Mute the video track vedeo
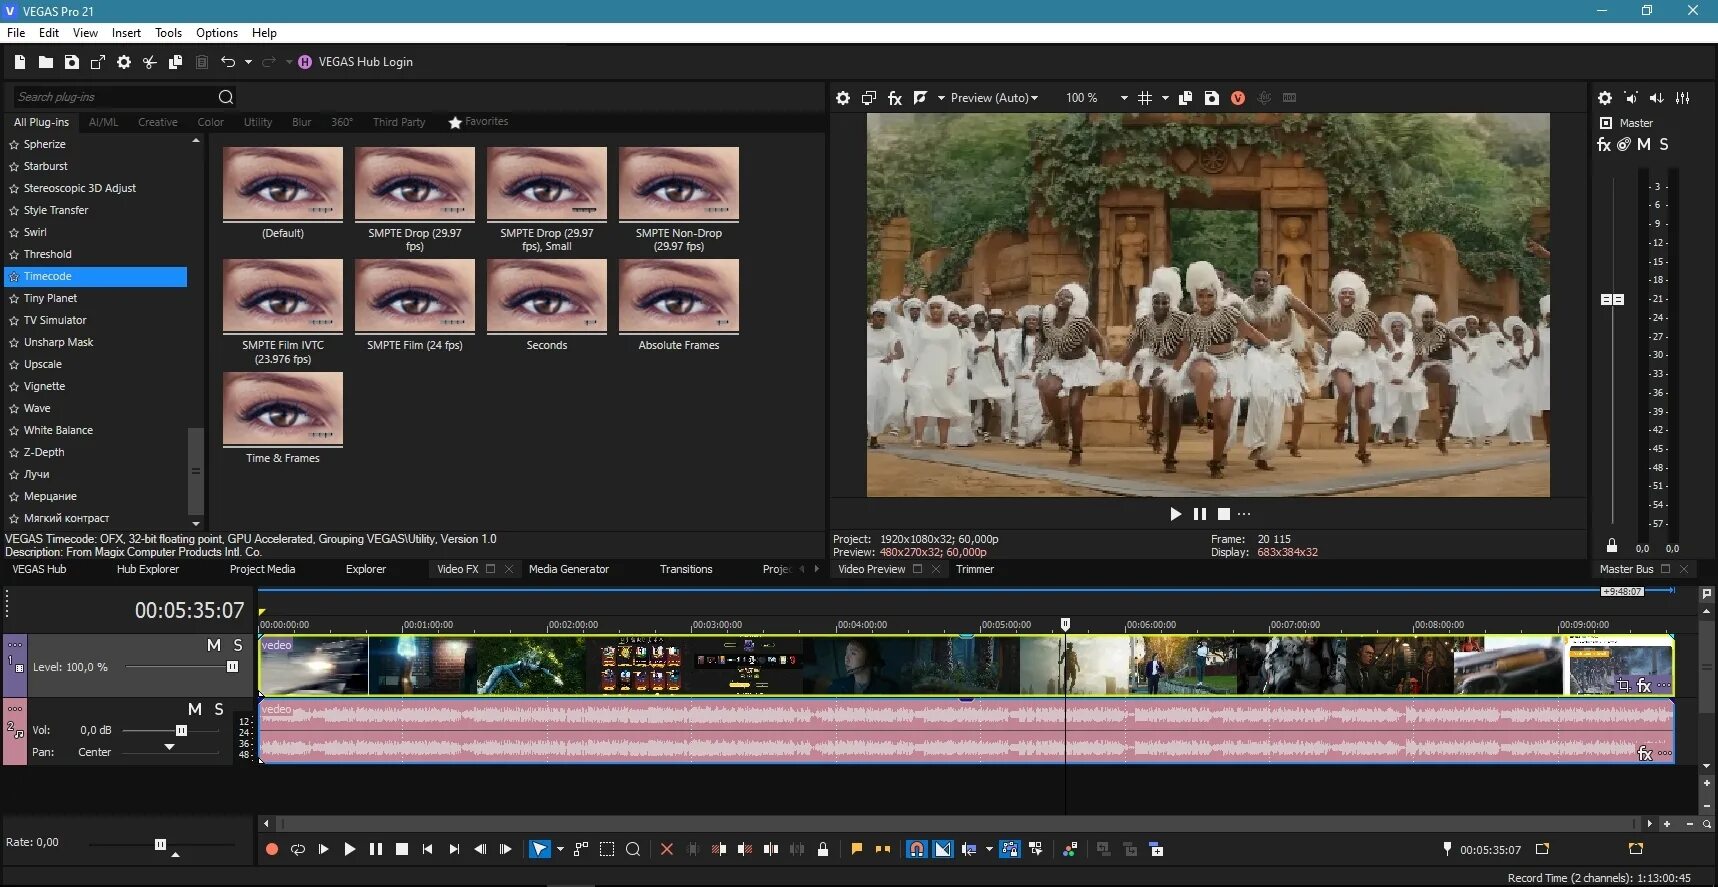Screen dimensions: 1718x887 click(214, 646)
